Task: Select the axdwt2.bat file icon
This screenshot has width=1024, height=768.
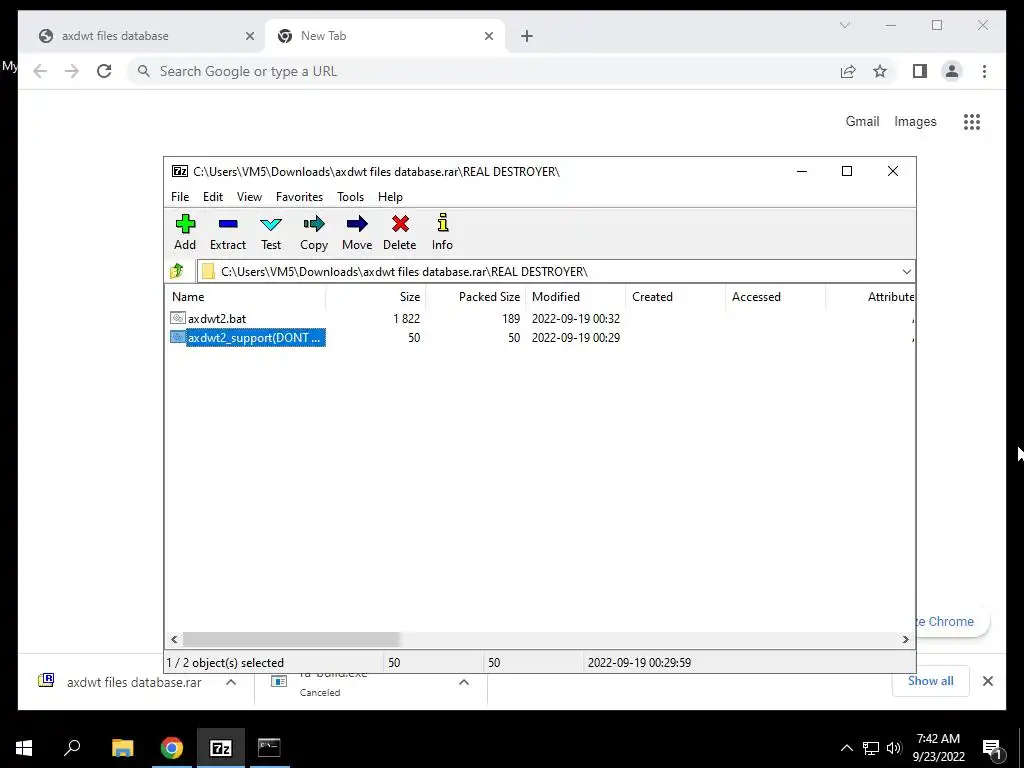Action: pos(178,318)
